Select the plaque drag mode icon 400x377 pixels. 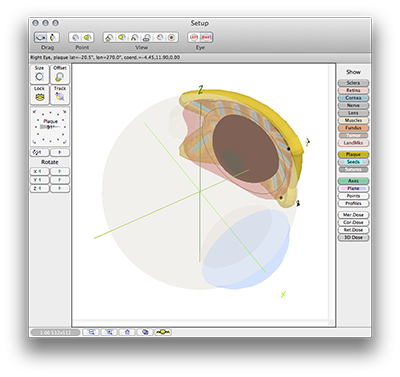click(x=54, y=37)
